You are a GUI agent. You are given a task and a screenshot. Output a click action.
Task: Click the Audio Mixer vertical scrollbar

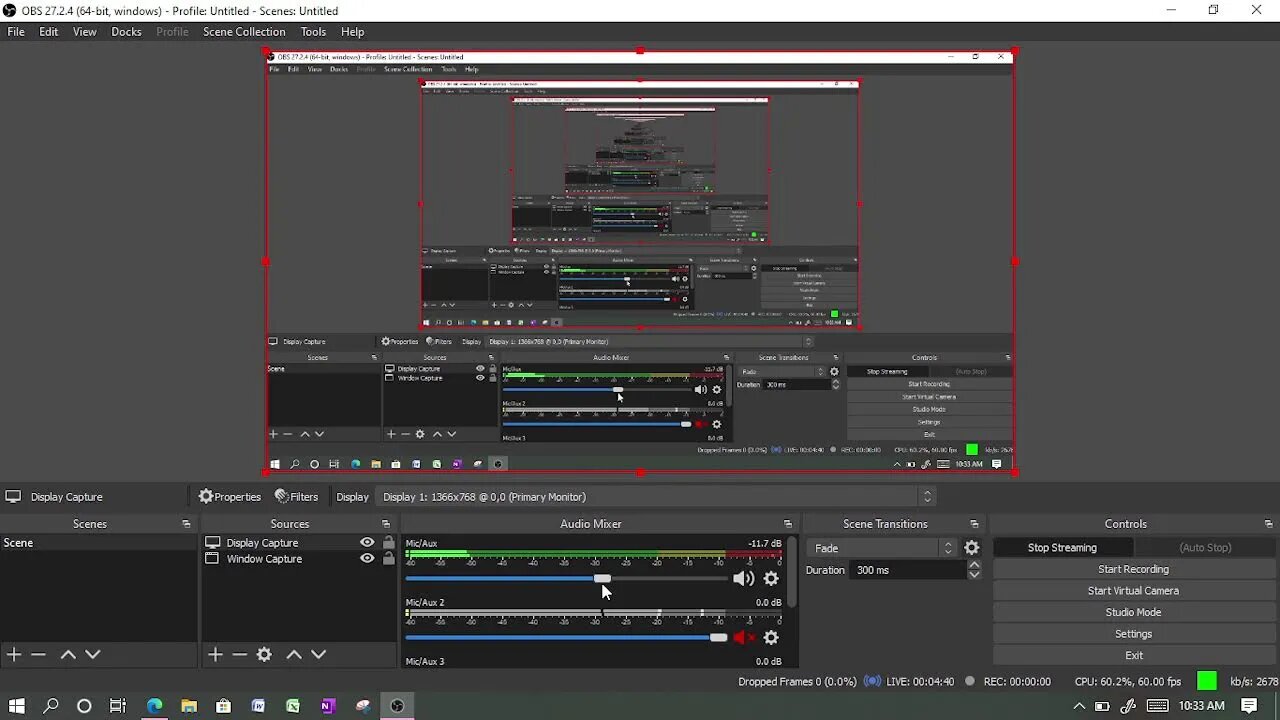click(792, 572)
